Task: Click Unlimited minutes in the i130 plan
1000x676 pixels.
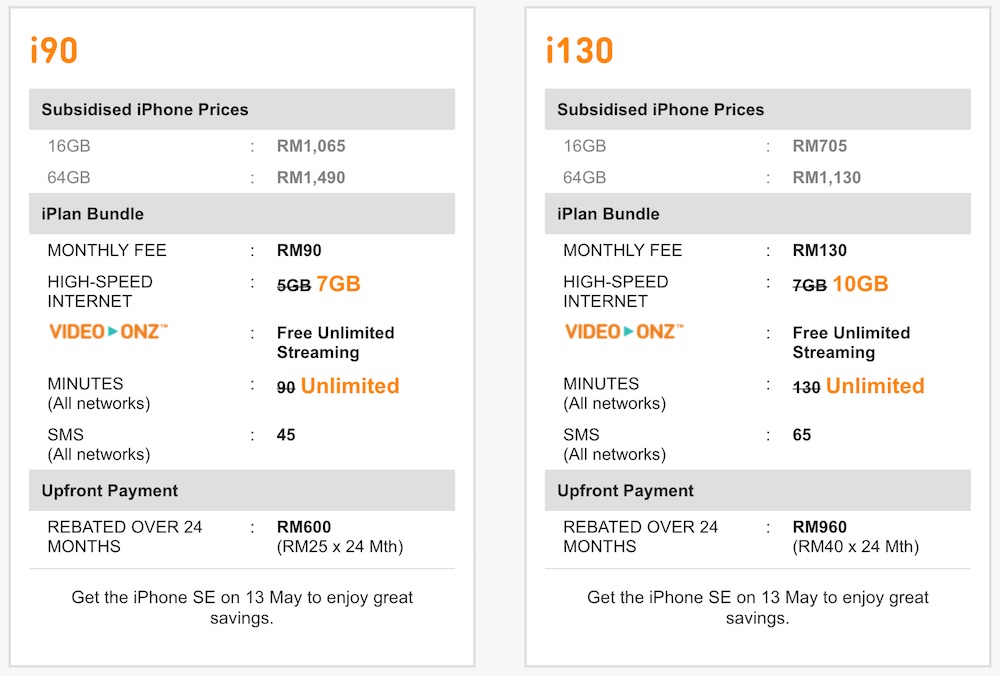Action: click(x=875, y=386)
